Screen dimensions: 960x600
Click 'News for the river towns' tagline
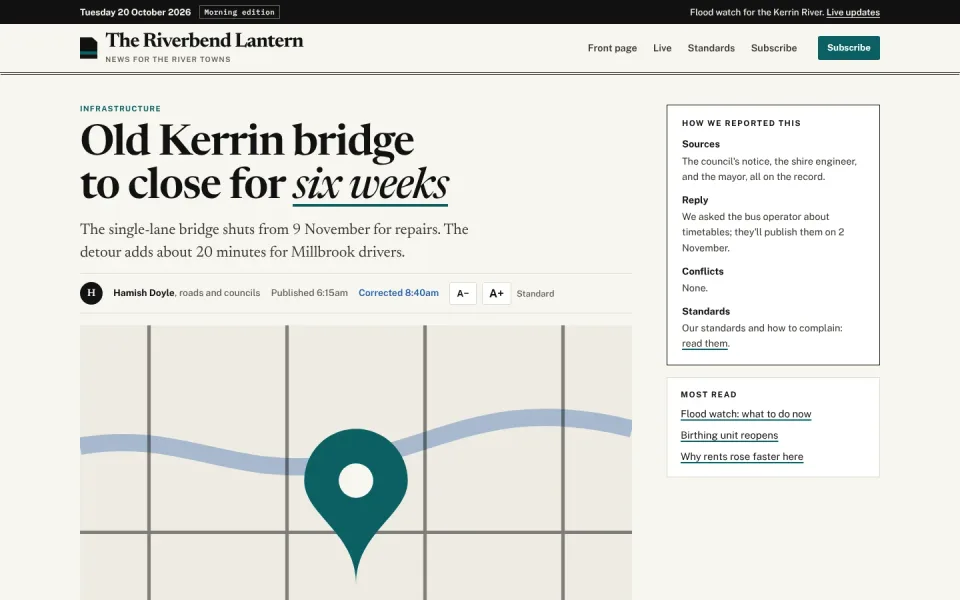pos(168,59)
